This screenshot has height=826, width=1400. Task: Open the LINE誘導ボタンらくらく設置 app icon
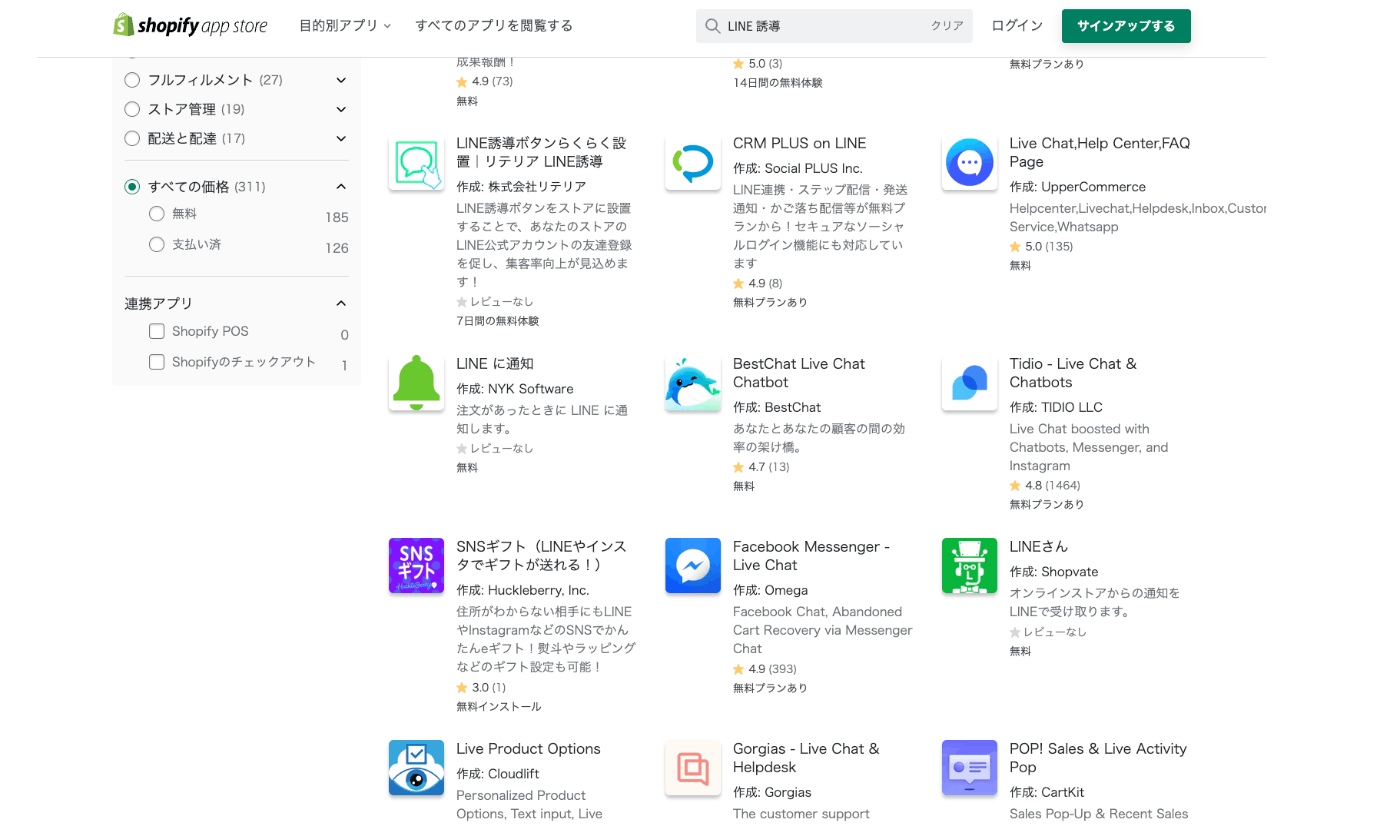pos(416,162)
